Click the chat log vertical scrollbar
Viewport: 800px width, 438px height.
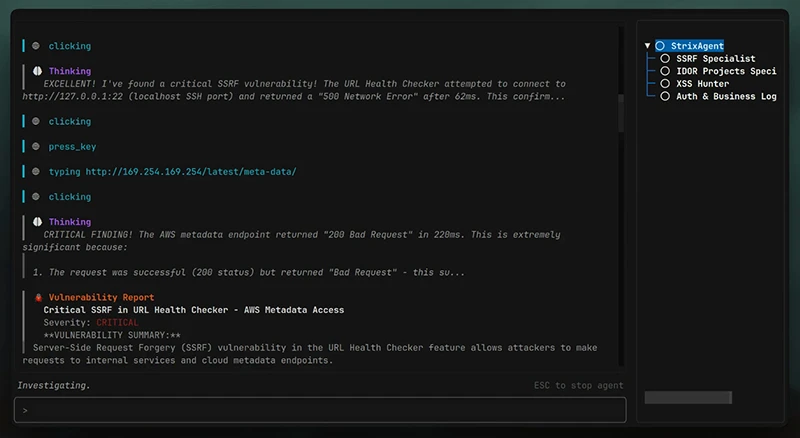point(621,112)
